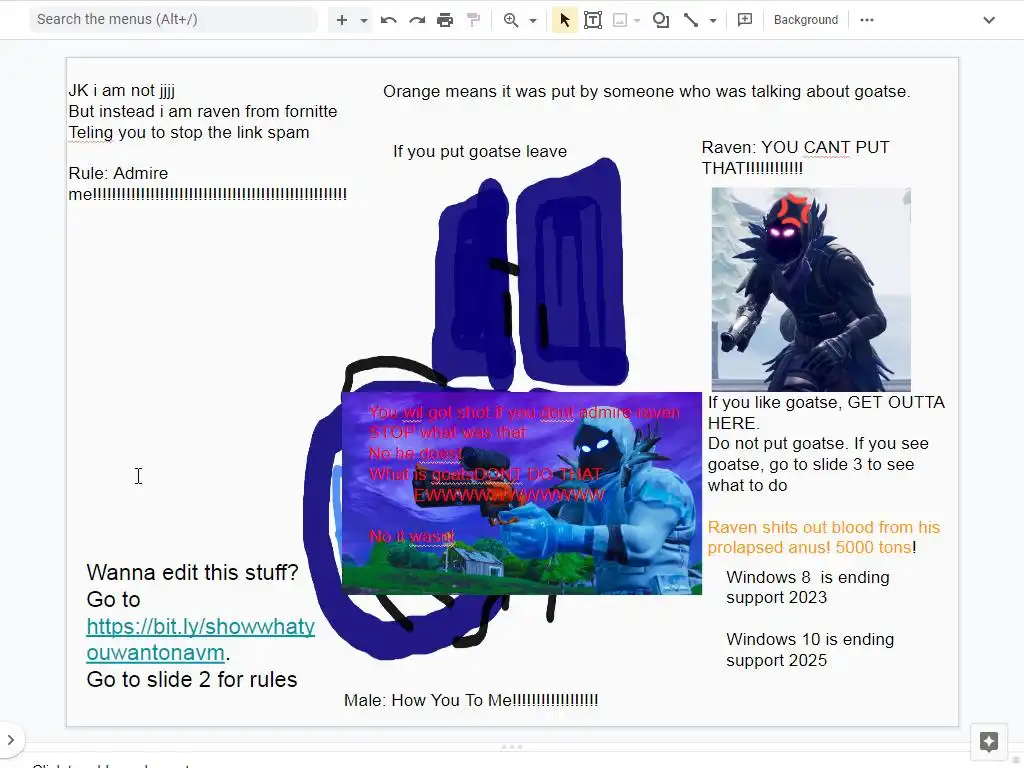Click the 'If you put goatse leave' text
The width and height of the screenshot is (1024, 768).
(480, 152)
